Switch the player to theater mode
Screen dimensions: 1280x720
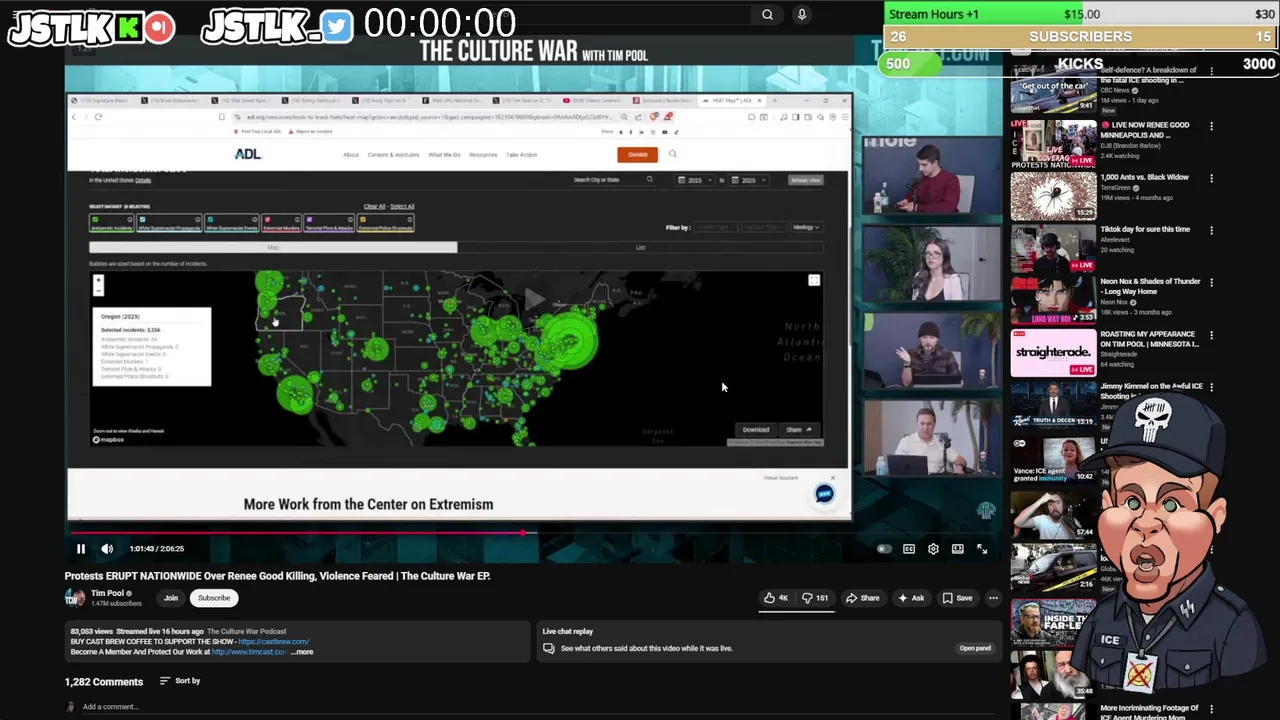[x=958, y=548]
